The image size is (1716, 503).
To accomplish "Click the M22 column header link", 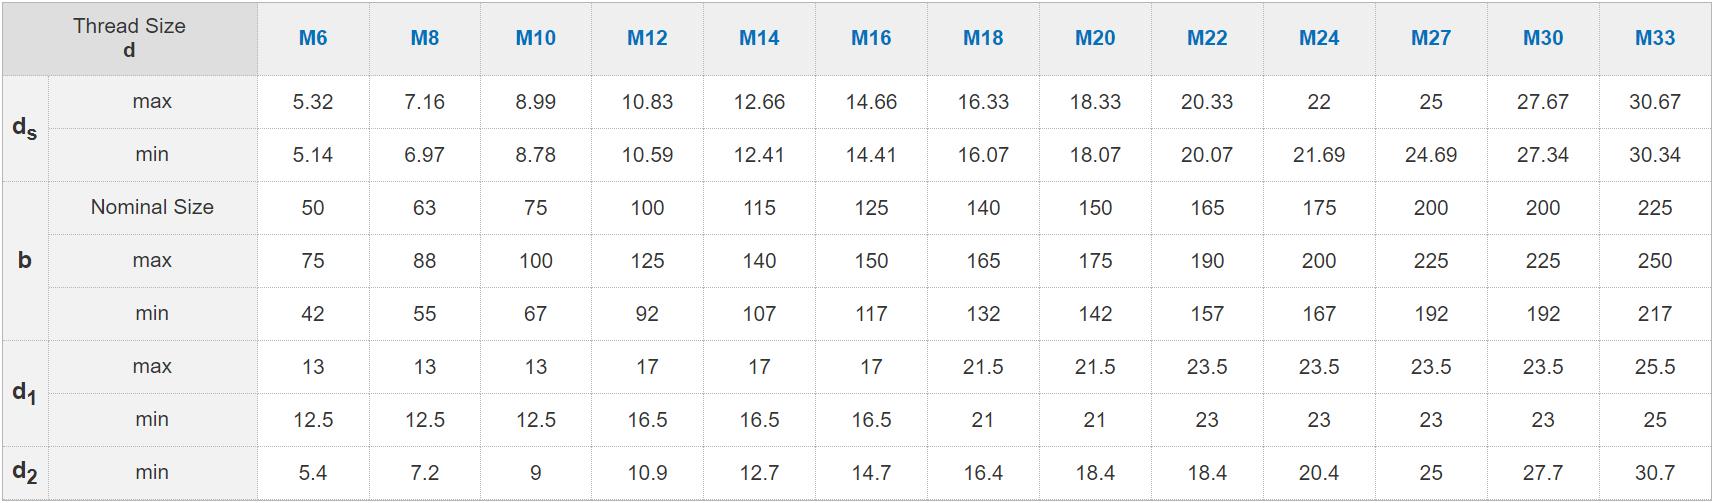I will (1207, 38).
